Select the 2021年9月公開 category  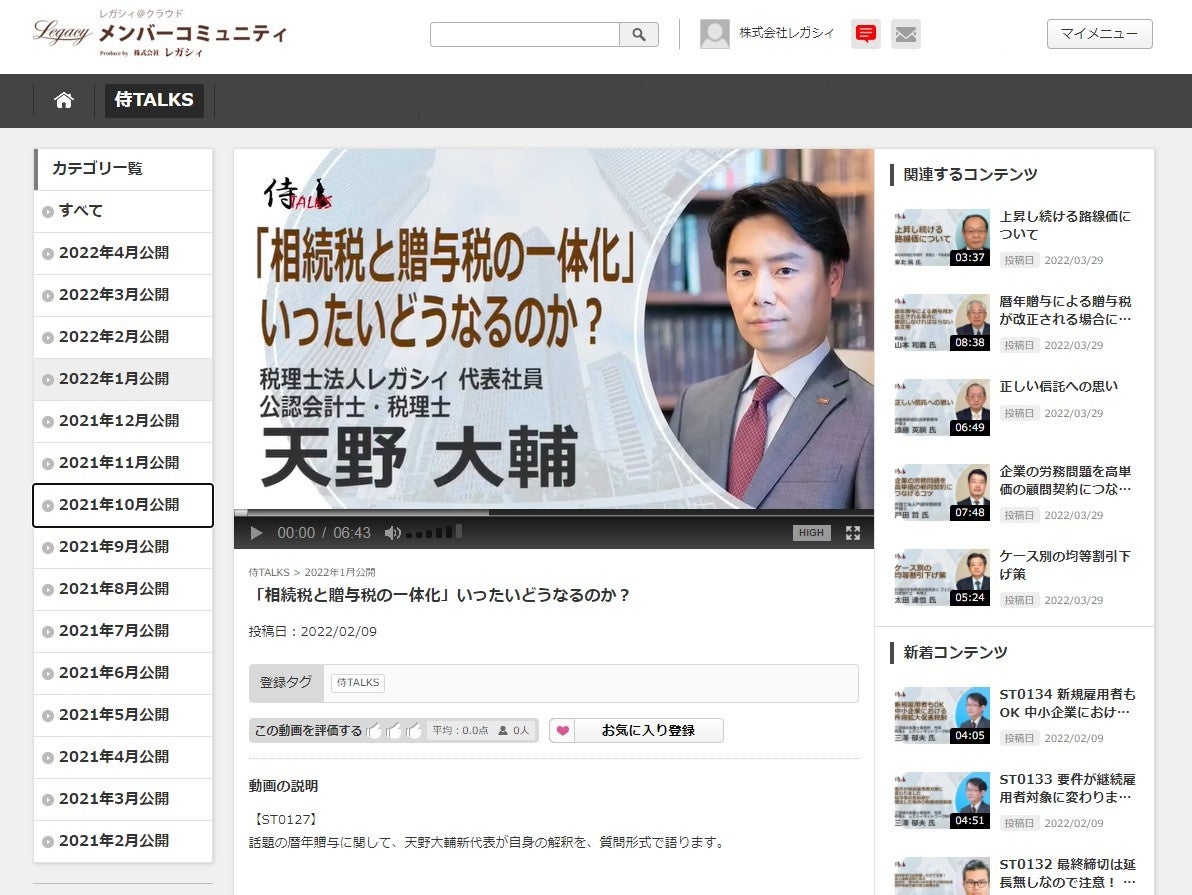coord(123,547)
